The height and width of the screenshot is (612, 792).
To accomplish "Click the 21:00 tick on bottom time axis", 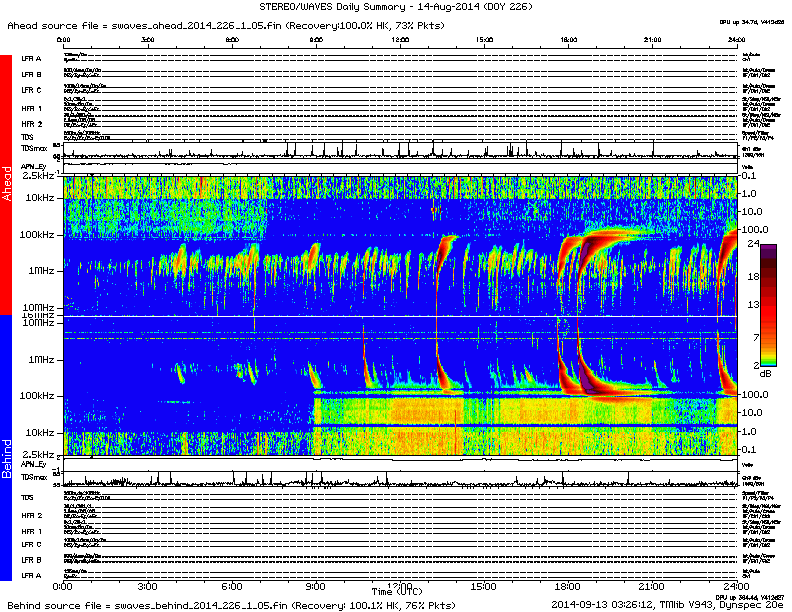I will (x=651, y=586).
